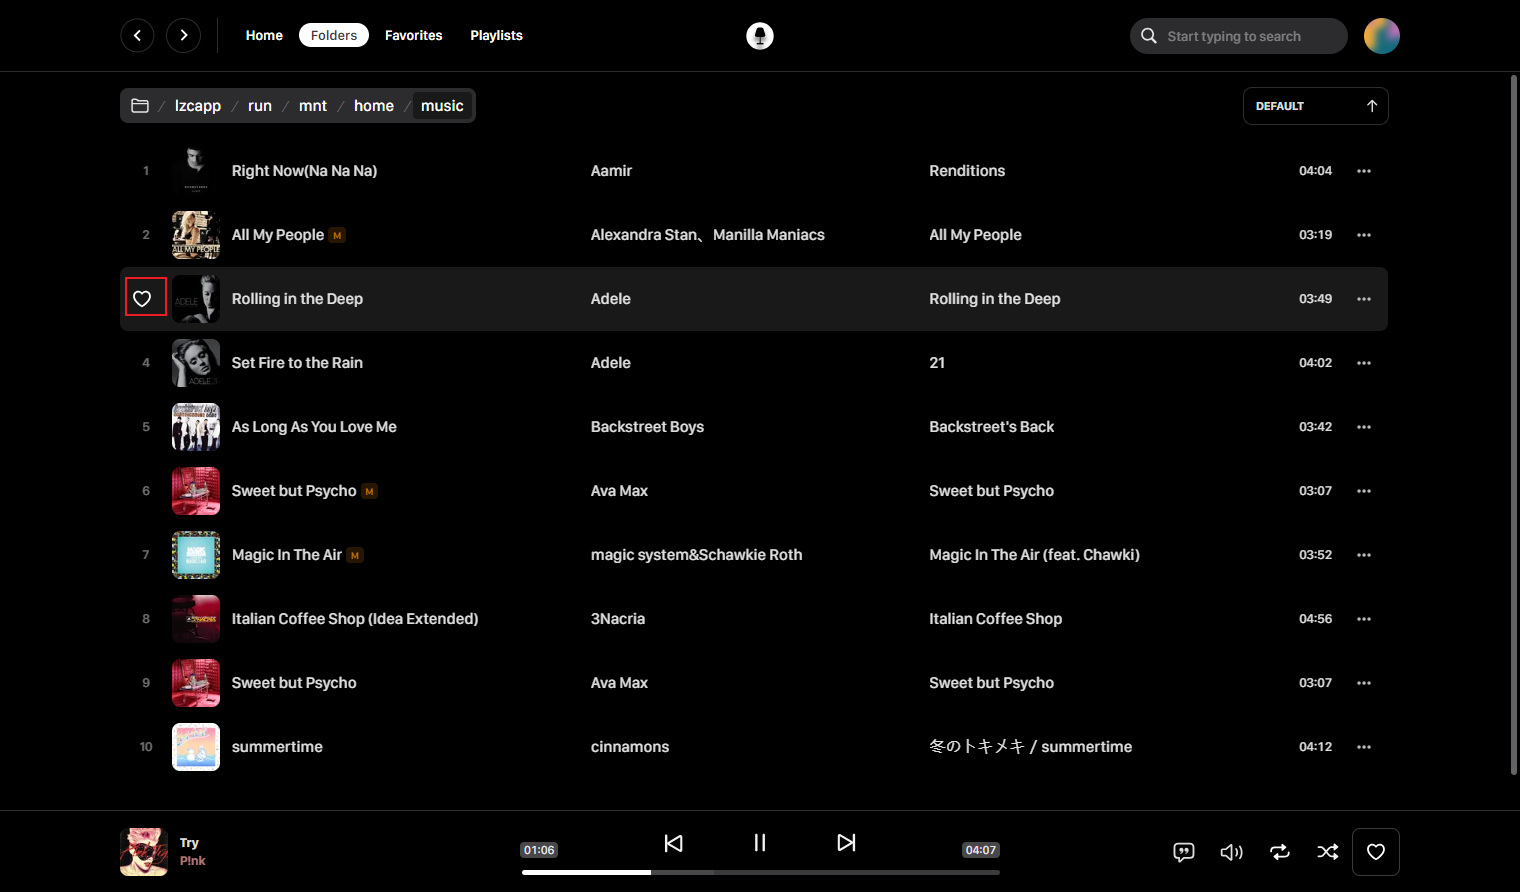
Task: Open more options for summertime
Action: click(1364, 747)
